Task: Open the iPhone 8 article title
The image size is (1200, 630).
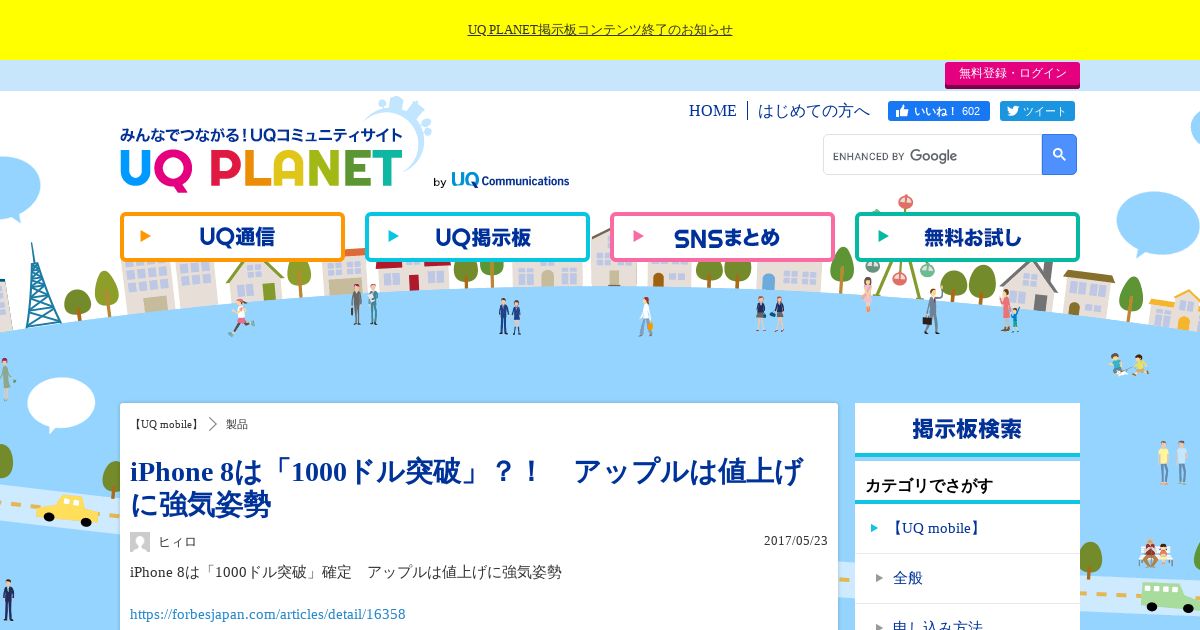Action: pyautogui.click(x=466, y=488)
